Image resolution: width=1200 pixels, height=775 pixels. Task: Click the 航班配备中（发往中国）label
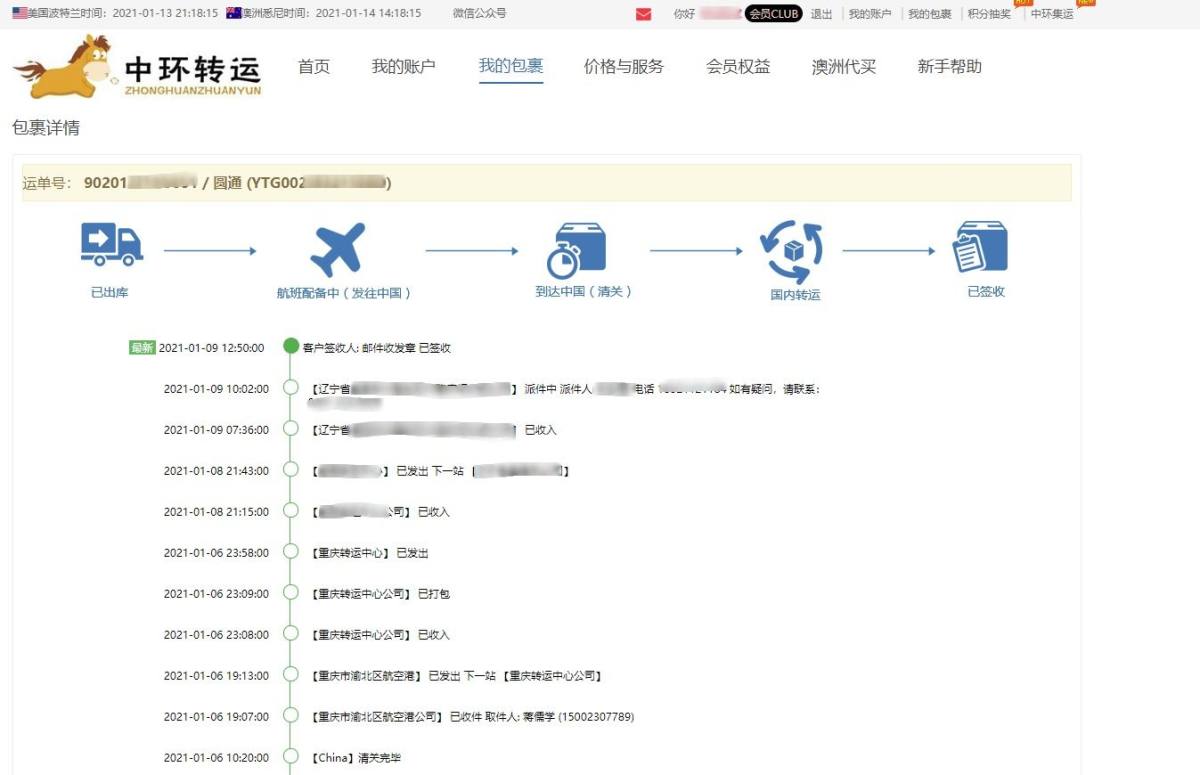[x=344, y=293]
